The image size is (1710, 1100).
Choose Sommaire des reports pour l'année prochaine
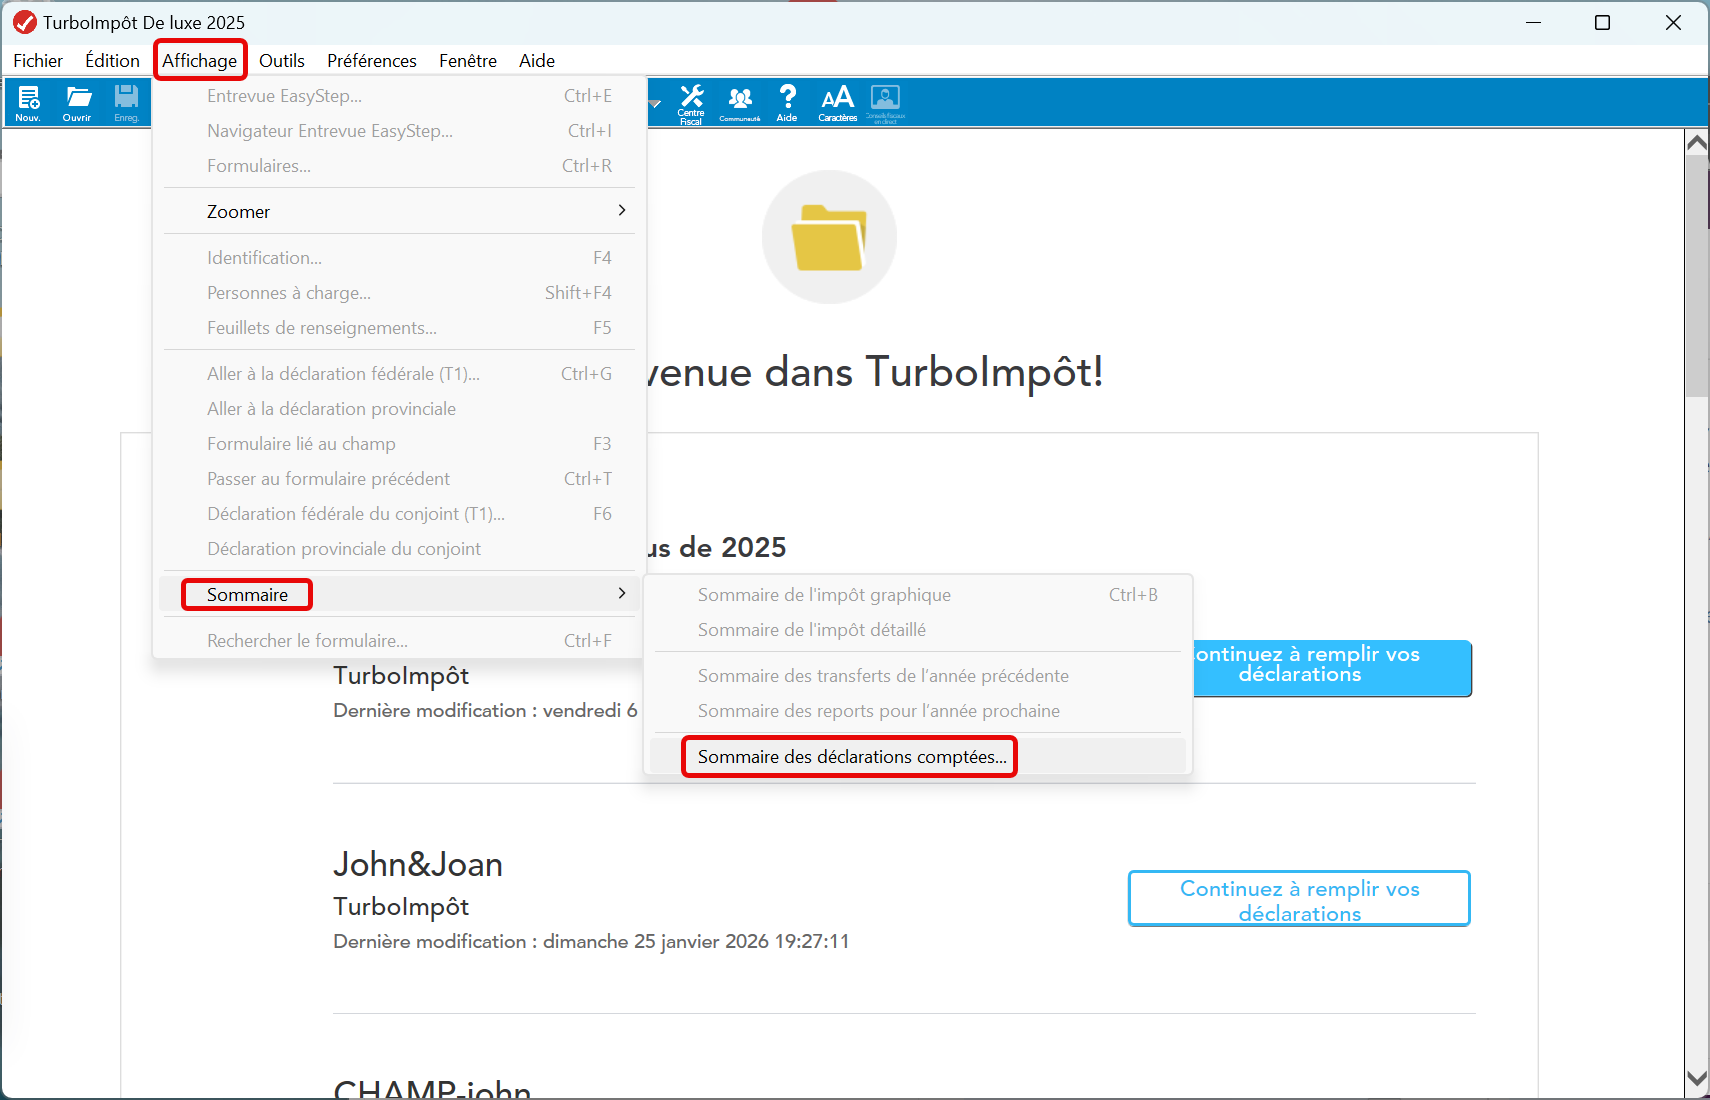point(918,711)
